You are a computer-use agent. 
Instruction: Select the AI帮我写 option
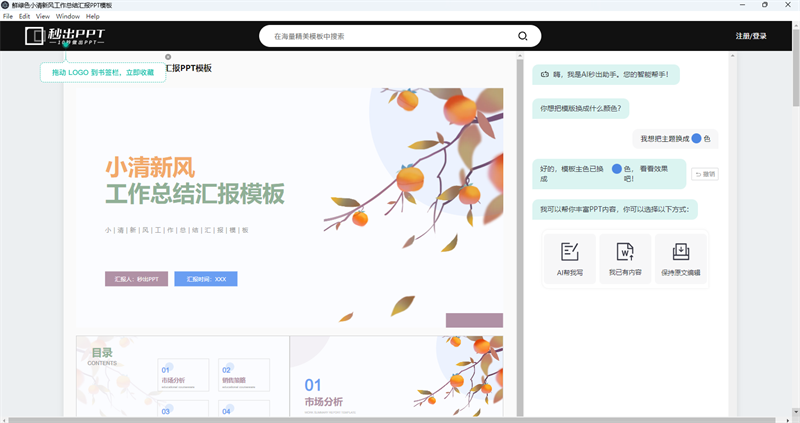click(570, 259)
